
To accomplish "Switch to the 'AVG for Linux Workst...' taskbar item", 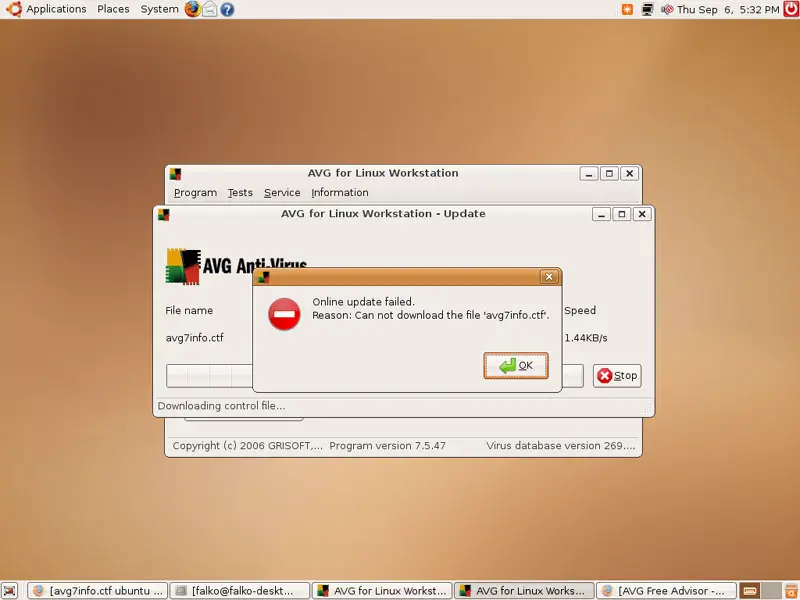I will [x=382, y=591].
